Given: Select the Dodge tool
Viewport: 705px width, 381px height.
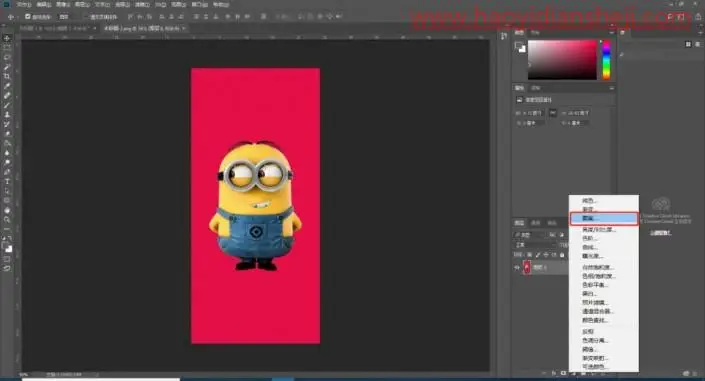Looking at the screenshot, I should [7, 162].
